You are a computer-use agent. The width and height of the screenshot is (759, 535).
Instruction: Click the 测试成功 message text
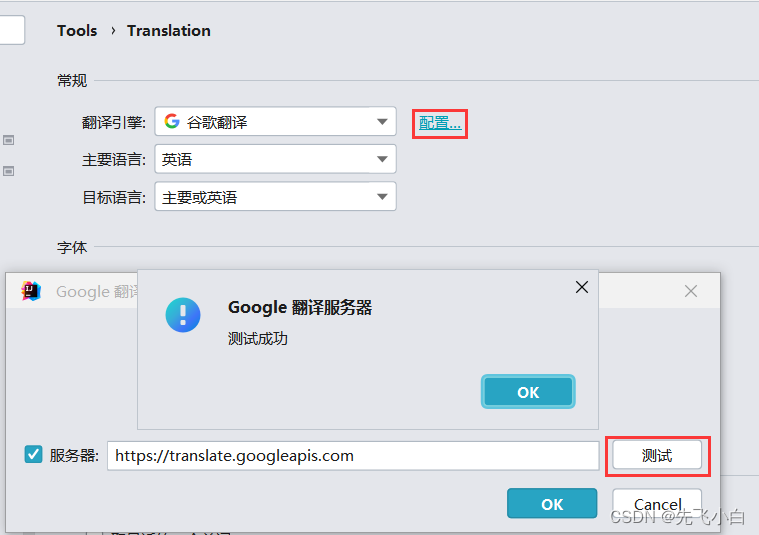258,338
